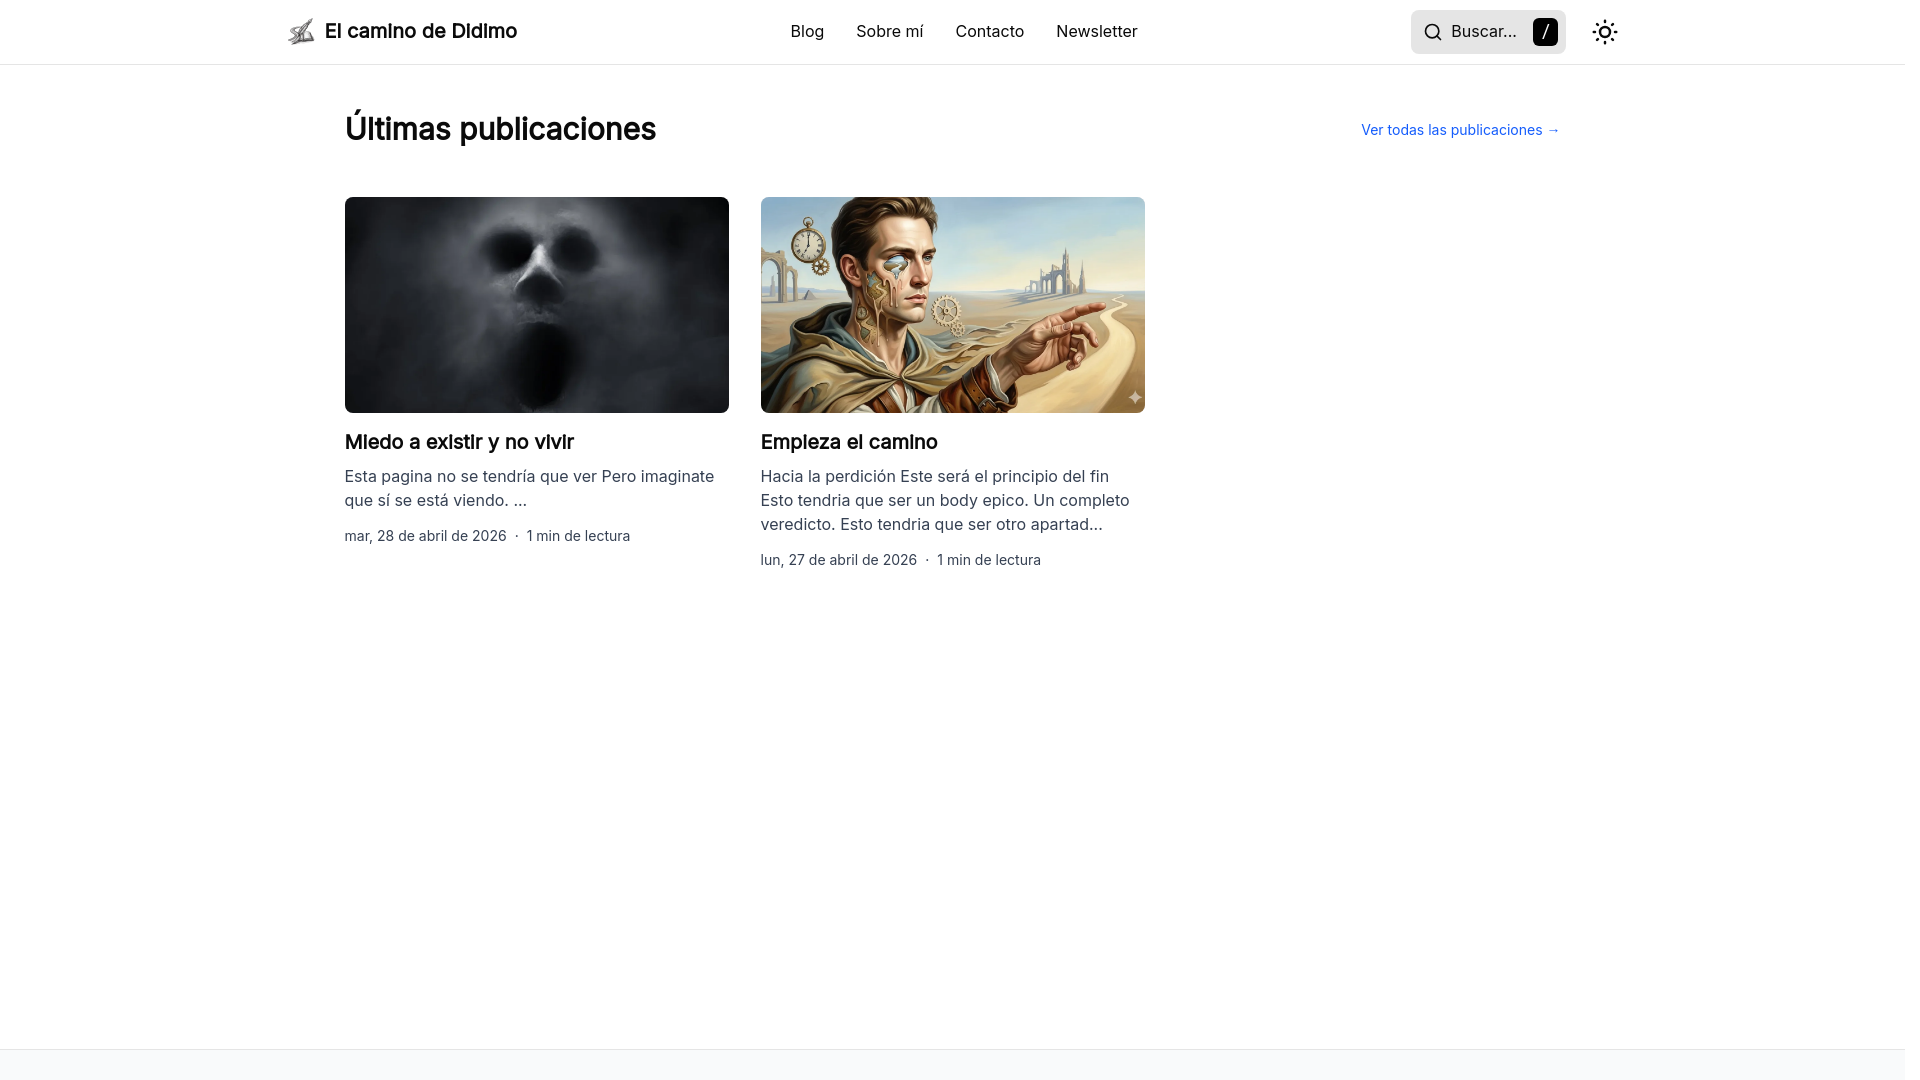The width and height of the screenshot is (1920, 1080).
Task: Open the post Empieza el camino
Action: pos(849,442)
